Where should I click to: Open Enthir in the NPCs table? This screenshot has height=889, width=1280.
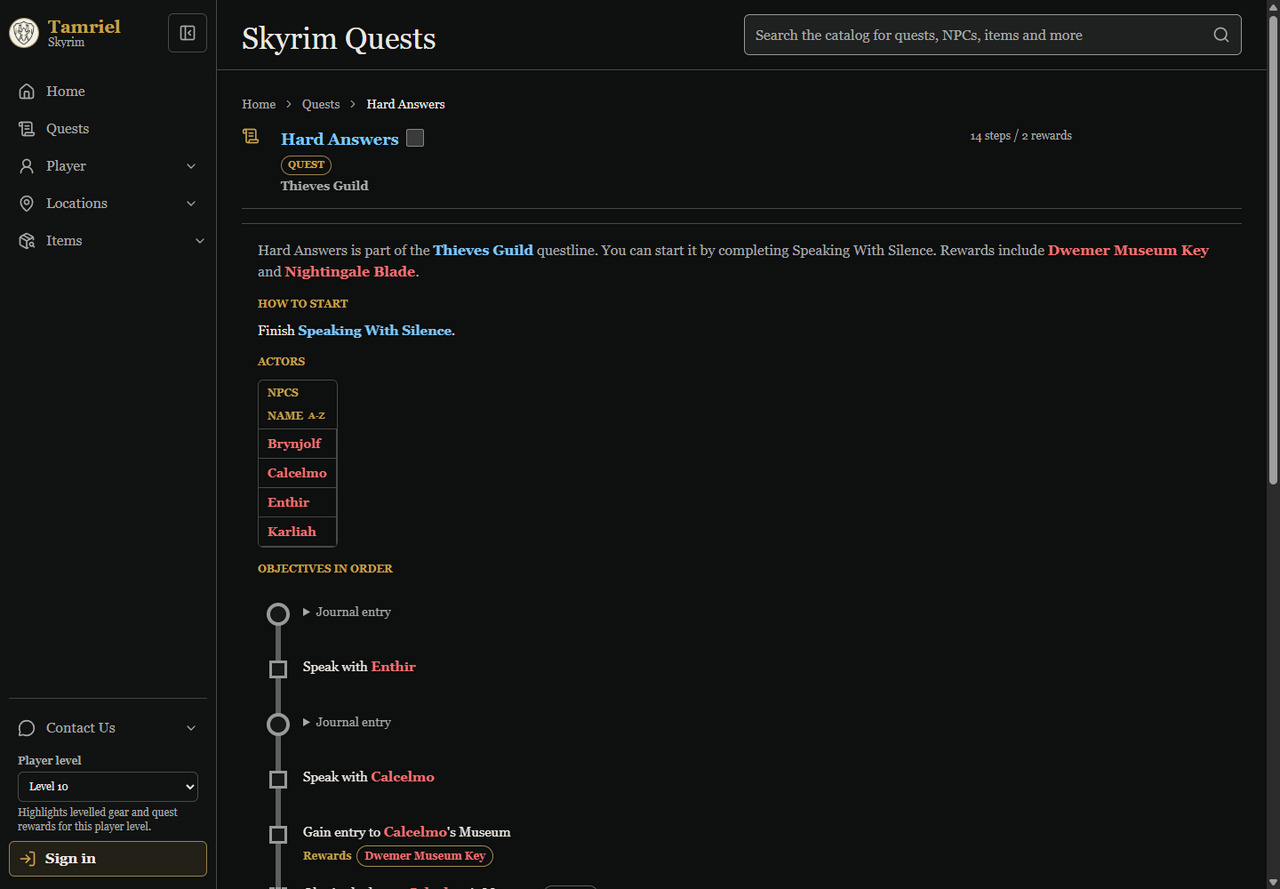pos(288,502)
